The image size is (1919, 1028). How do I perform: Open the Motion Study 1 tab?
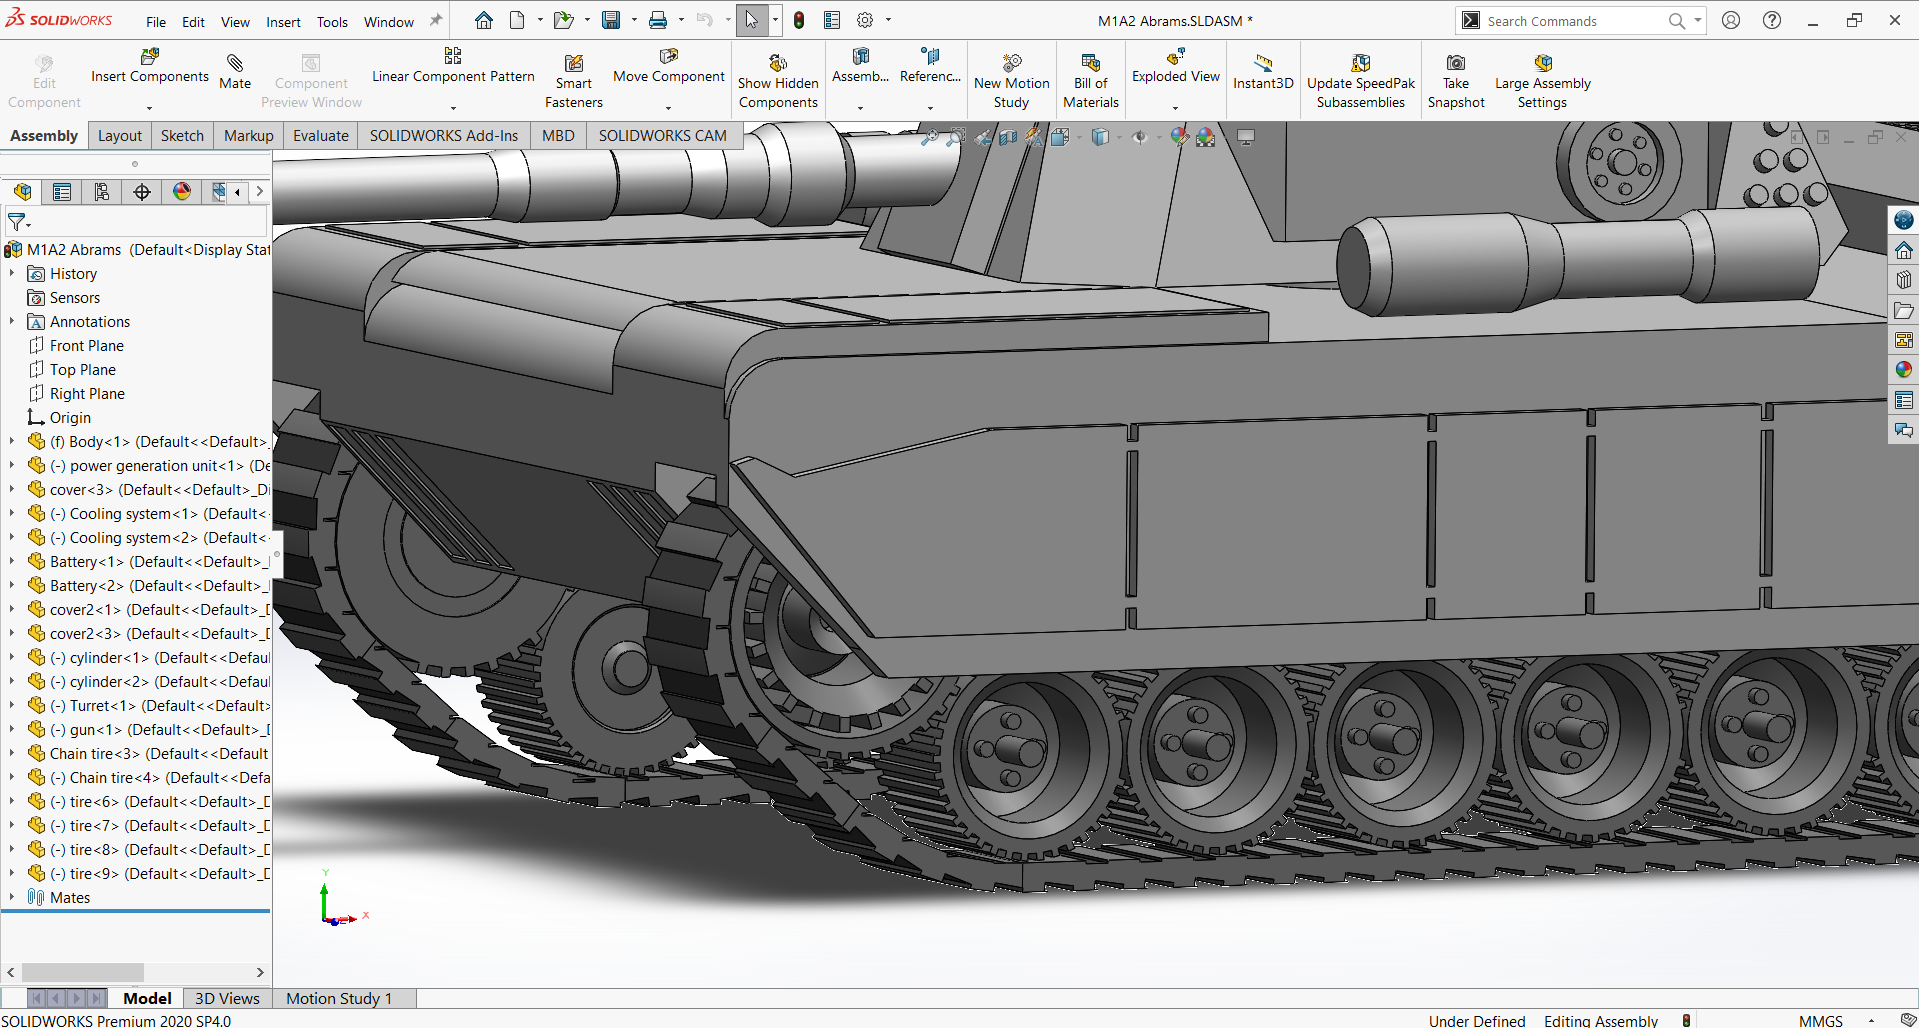(x=339, y=998)
